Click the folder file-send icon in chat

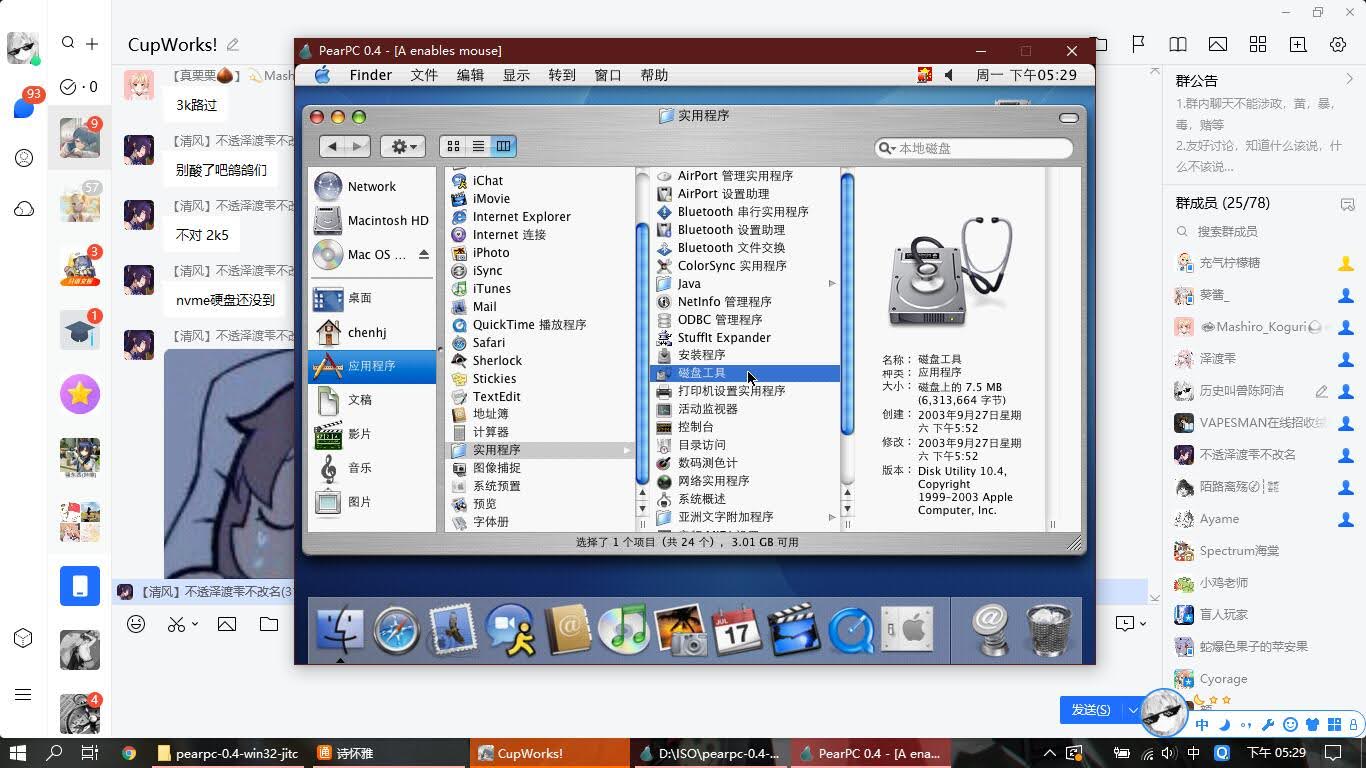coord(269,624)
